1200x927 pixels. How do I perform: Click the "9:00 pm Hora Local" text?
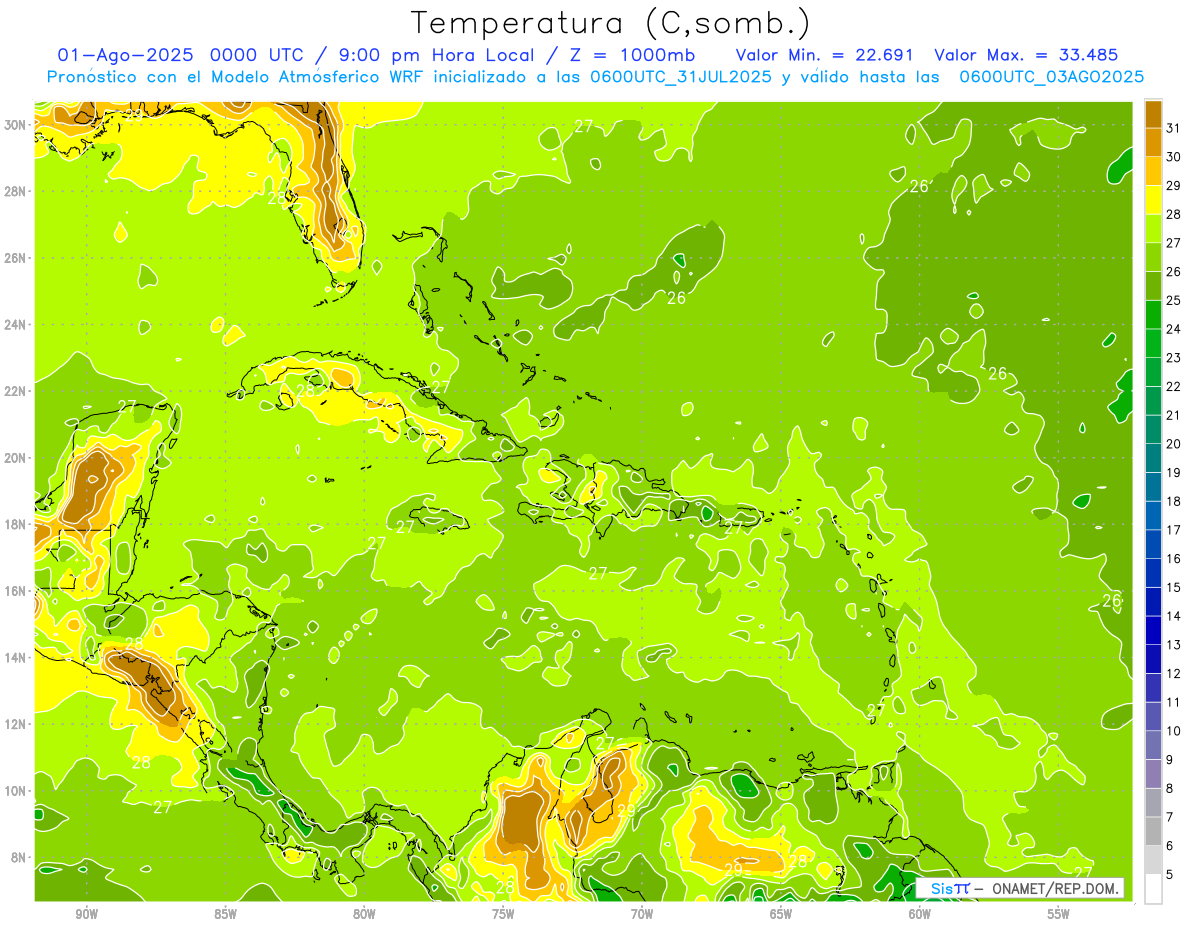pyautogui.click(x=441, y=55)
